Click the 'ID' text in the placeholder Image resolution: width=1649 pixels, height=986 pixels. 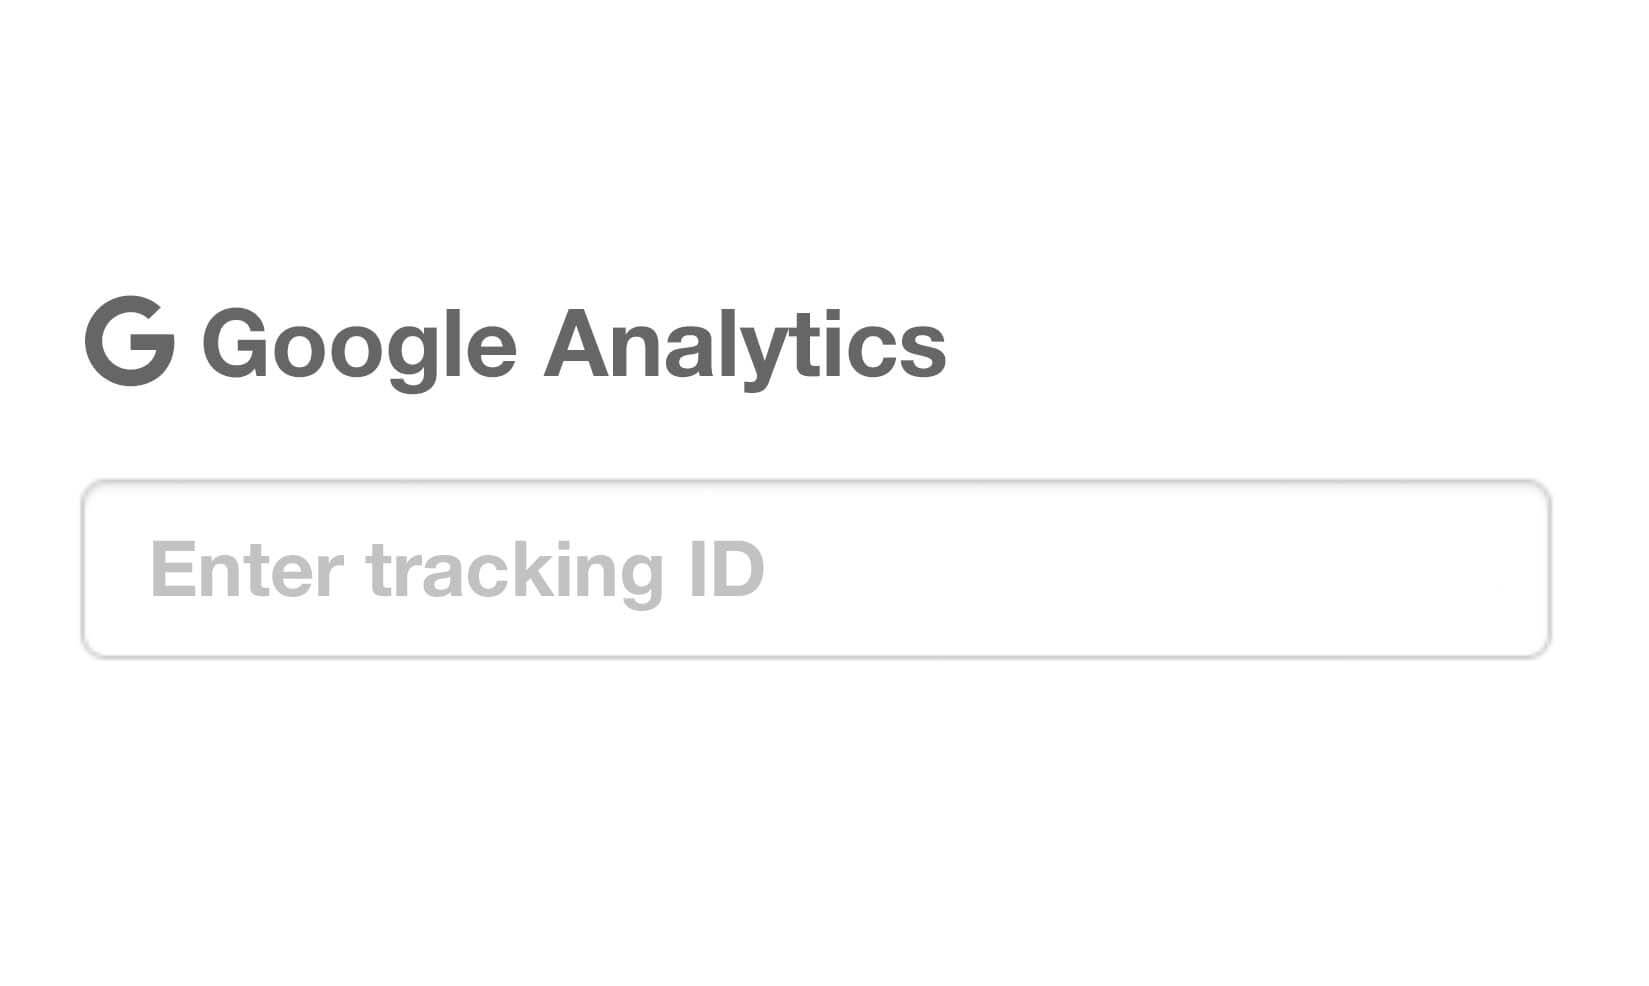point(727,569)
